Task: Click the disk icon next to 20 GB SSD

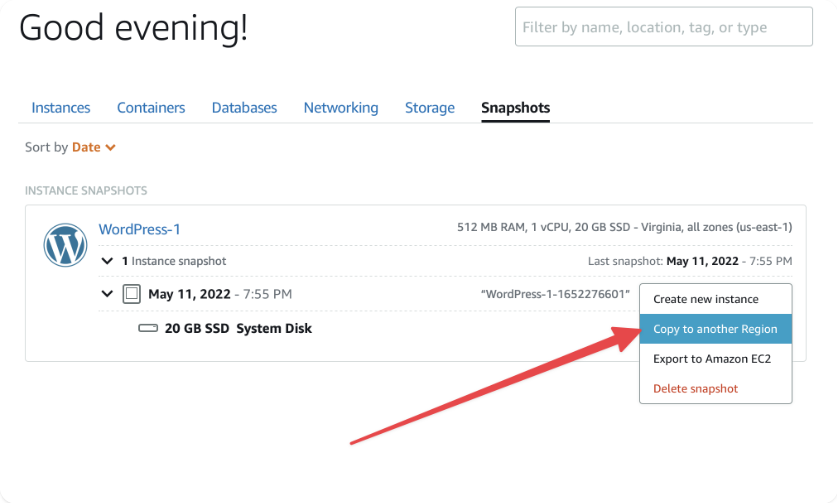Action: pyautogui.click(x=148, y=328)
